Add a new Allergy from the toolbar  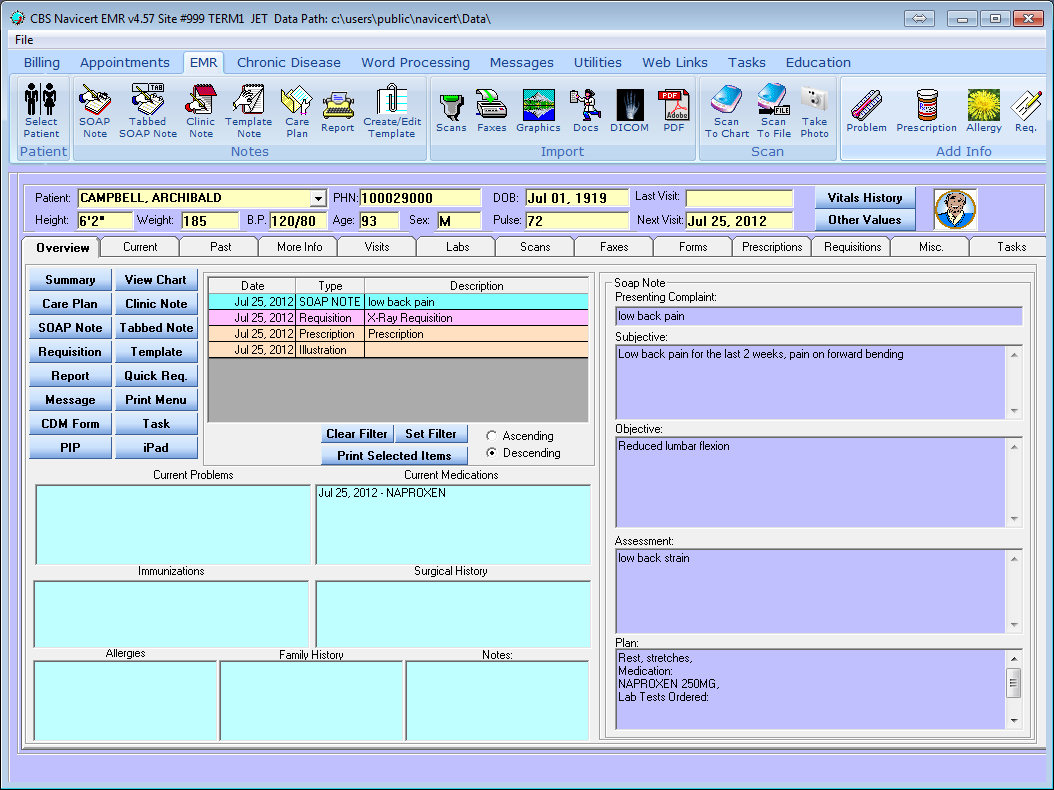[983, 110]
